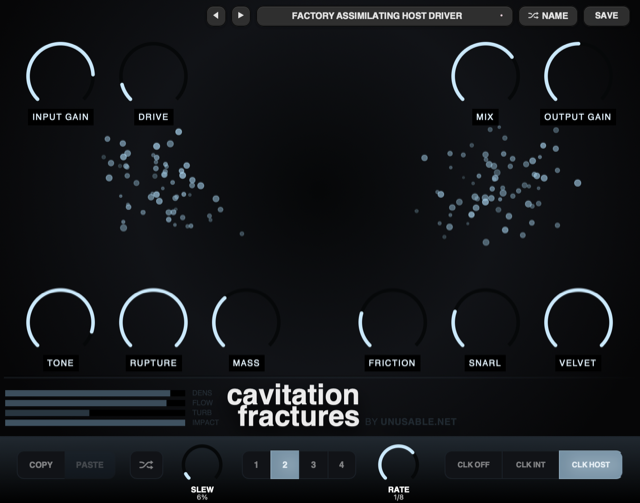640x503 pixels.
Task: Click the FRICTION label
Action: (392, 363)
